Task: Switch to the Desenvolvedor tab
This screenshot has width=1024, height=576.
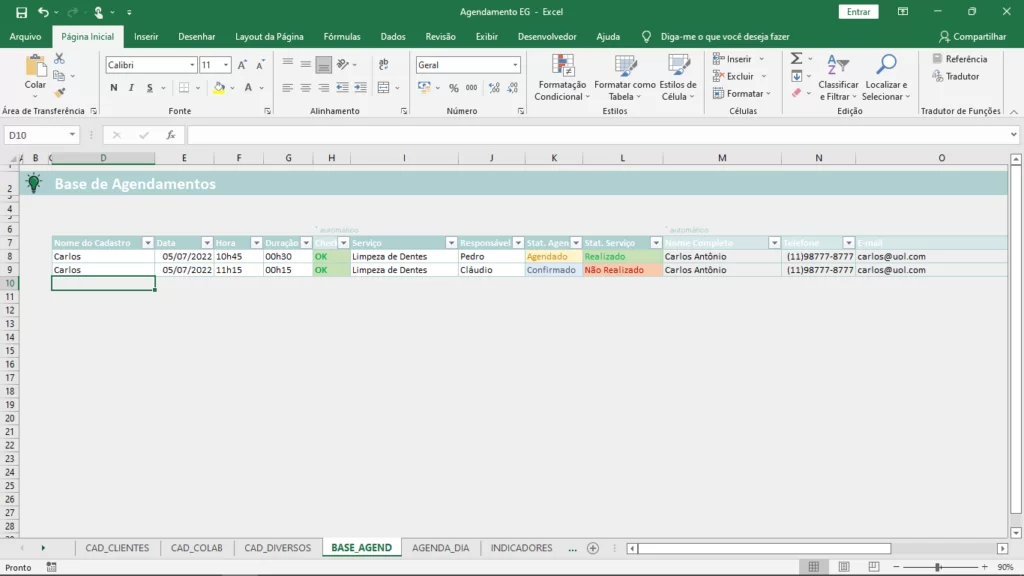Action: coord(547,37)
